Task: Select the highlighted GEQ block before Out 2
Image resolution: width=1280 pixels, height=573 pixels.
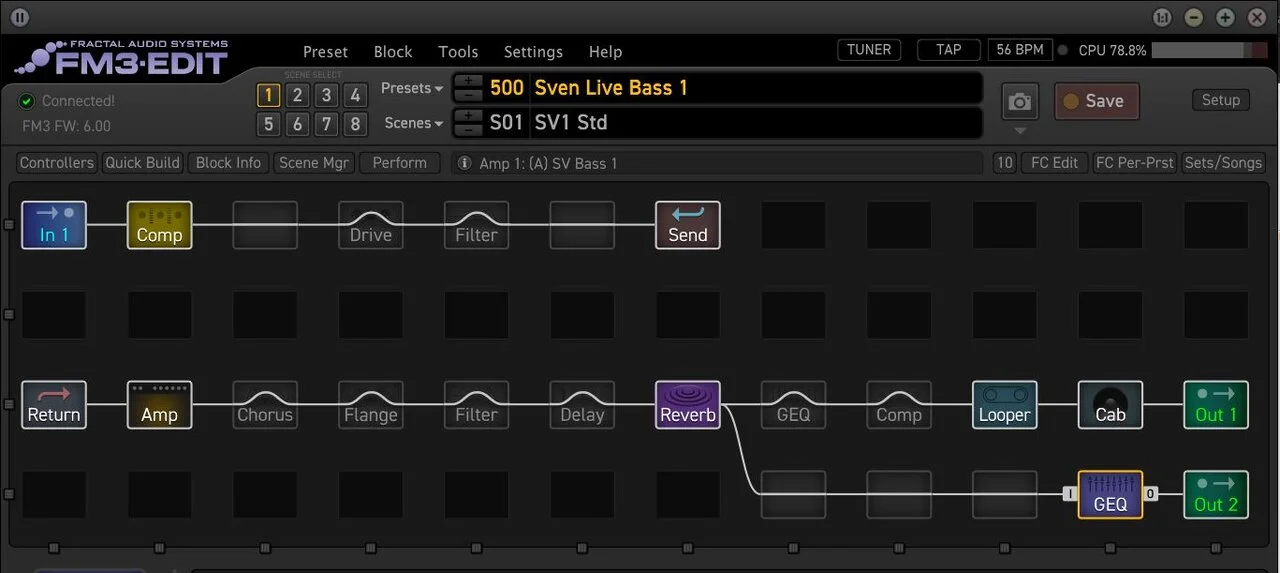Action: pos(1110,495)
